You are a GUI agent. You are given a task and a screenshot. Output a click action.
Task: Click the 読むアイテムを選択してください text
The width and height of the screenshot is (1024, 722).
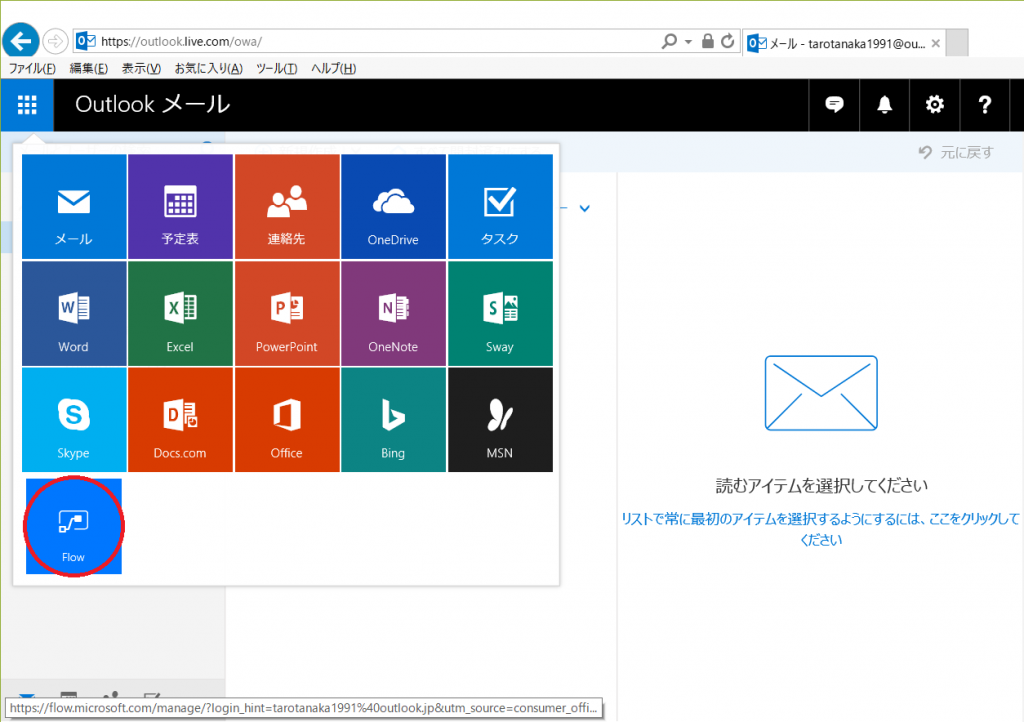821,486
